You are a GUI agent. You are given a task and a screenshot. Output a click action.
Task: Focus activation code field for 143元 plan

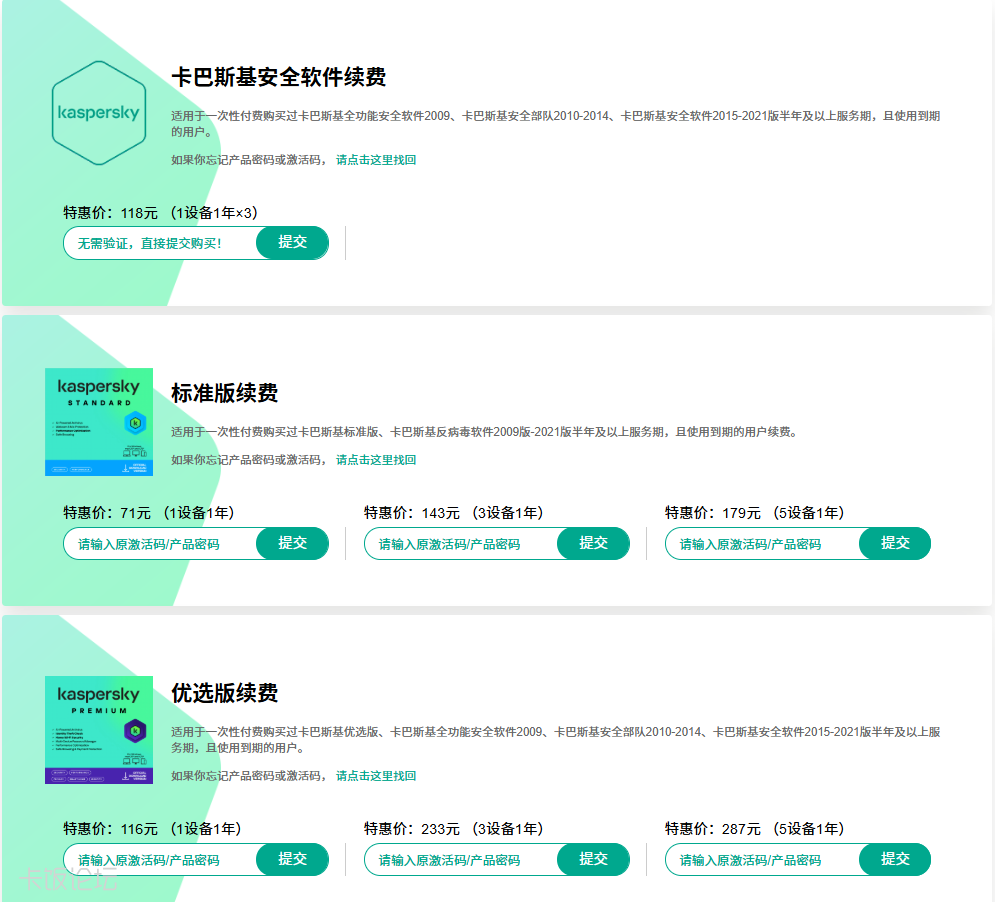(461, 544)
